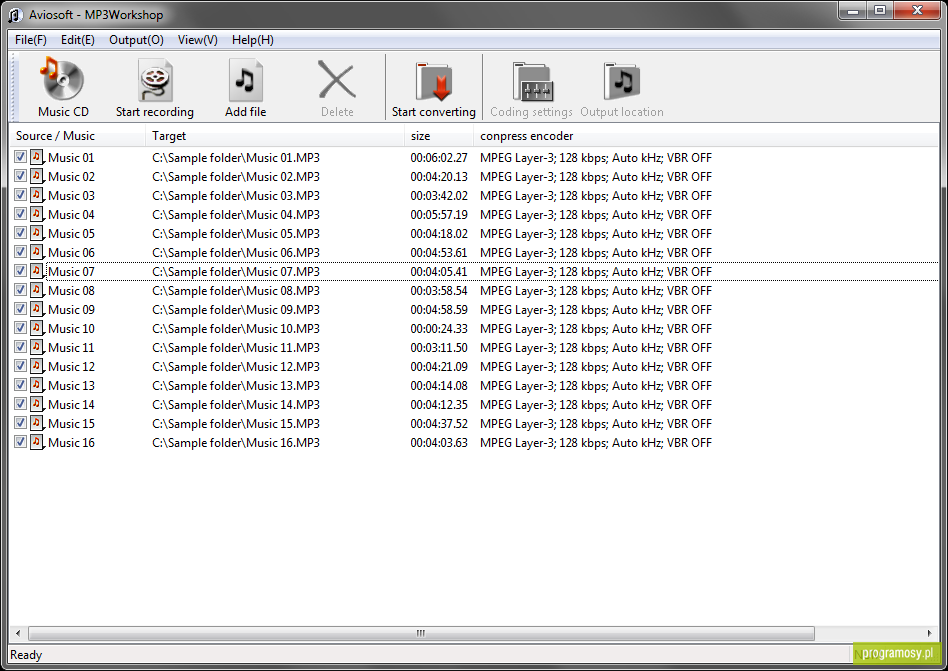Click the horizontal scrollbar thumb
Viewport: 948px width, 671px height.
[421, 634]
